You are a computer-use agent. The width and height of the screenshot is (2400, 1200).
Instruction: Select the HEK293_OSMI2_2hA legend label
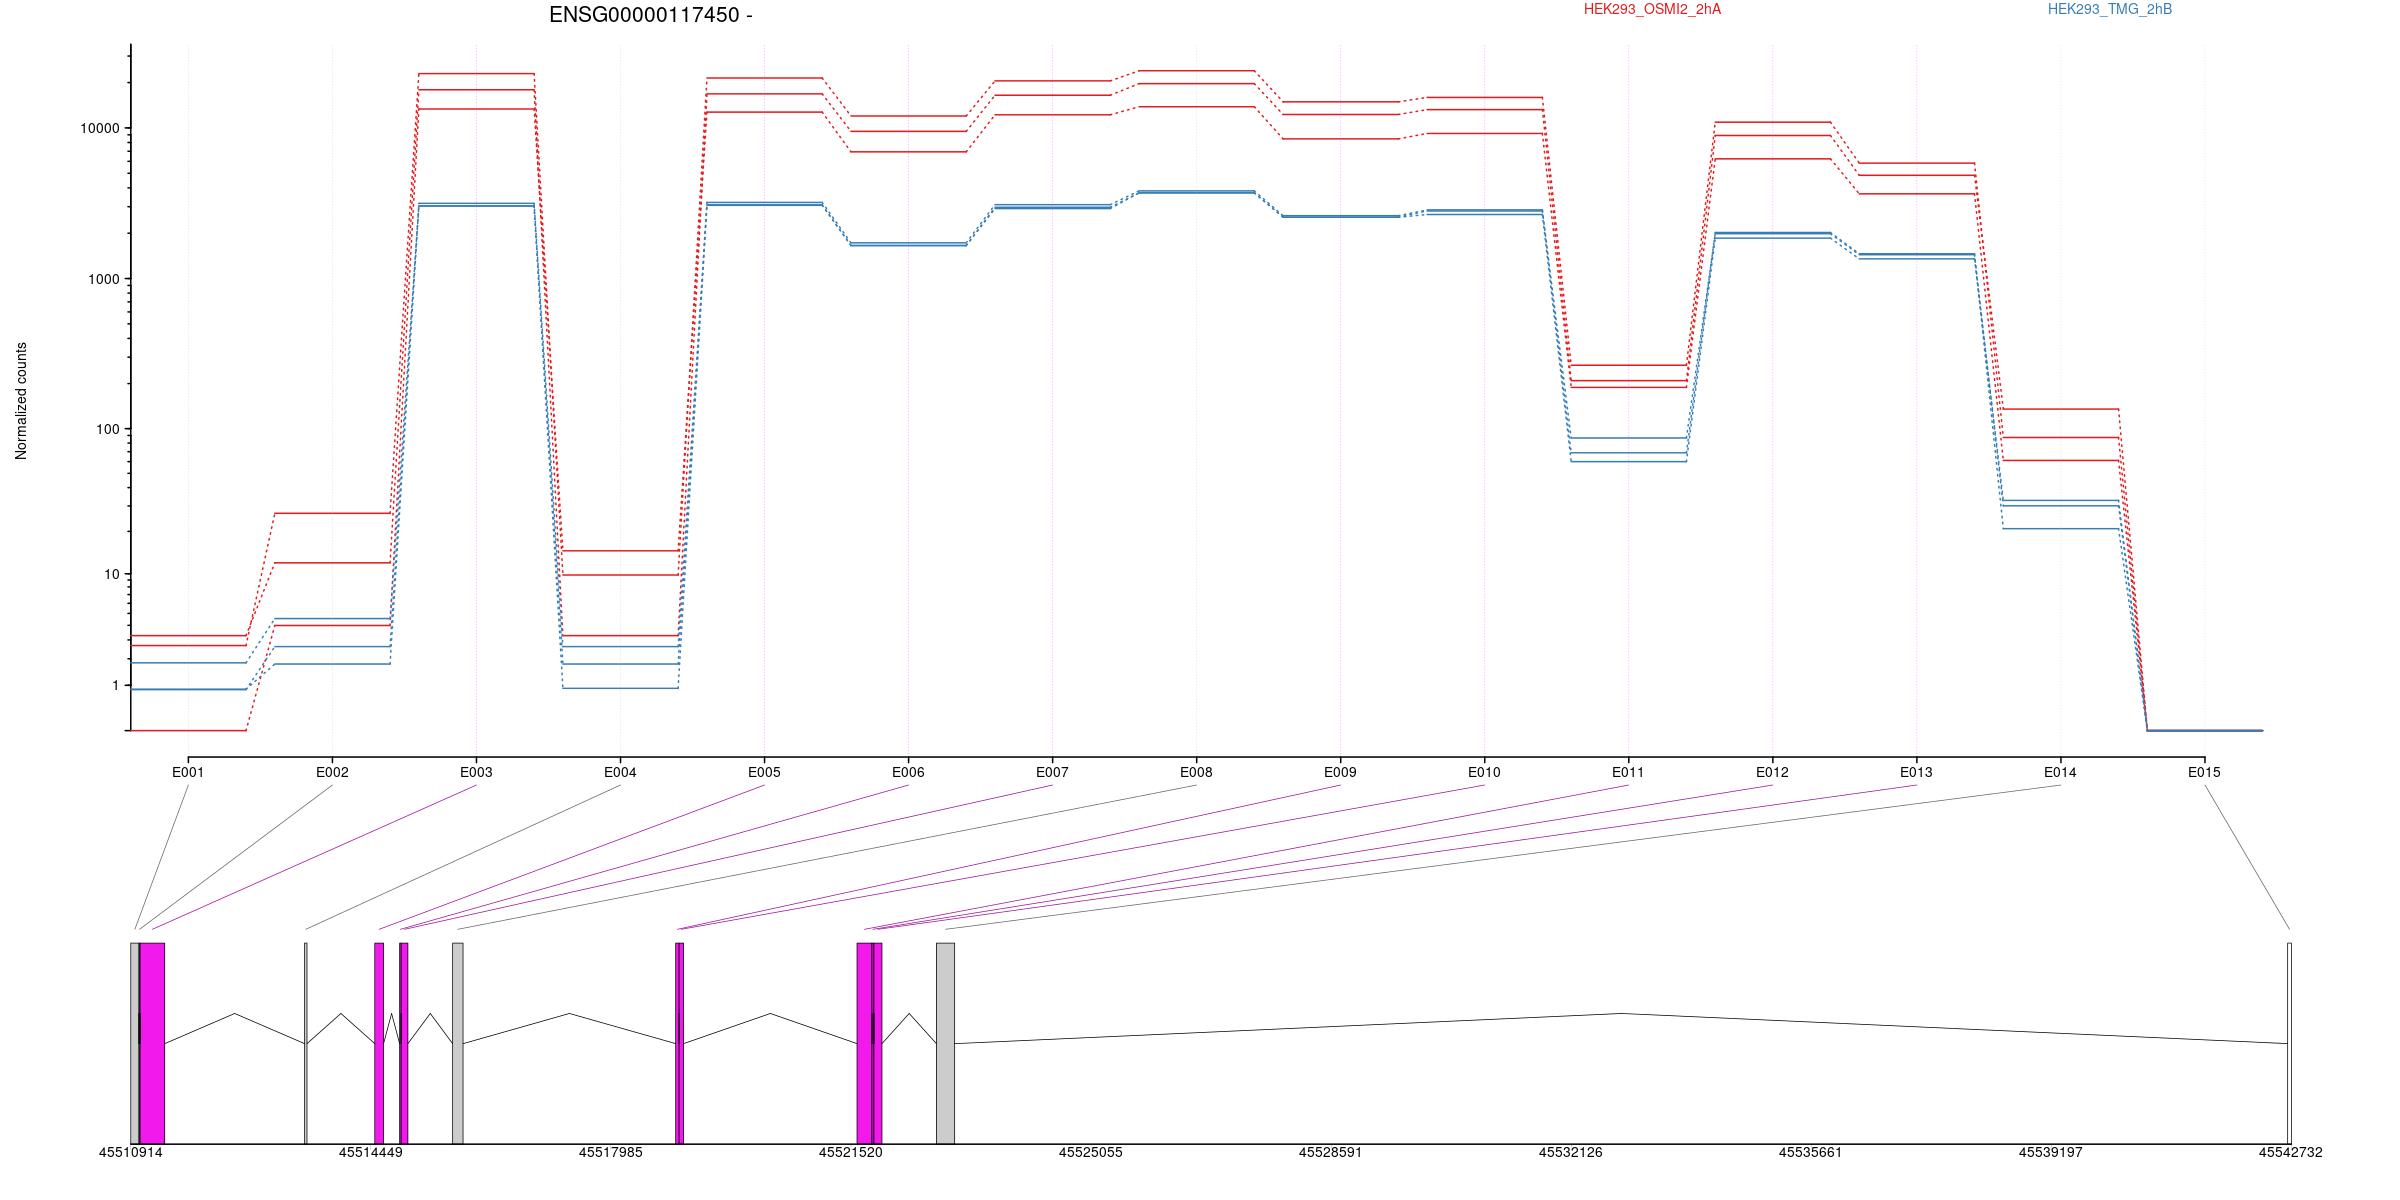[x=1652, y=9]
